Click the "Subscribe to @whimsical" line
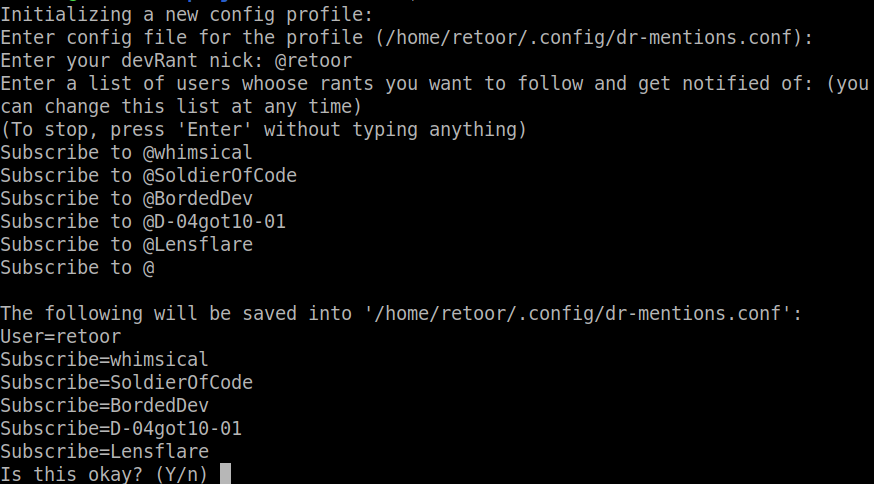Image resolution: width=874 pixels, height=484 pixels. pos(126,152)
